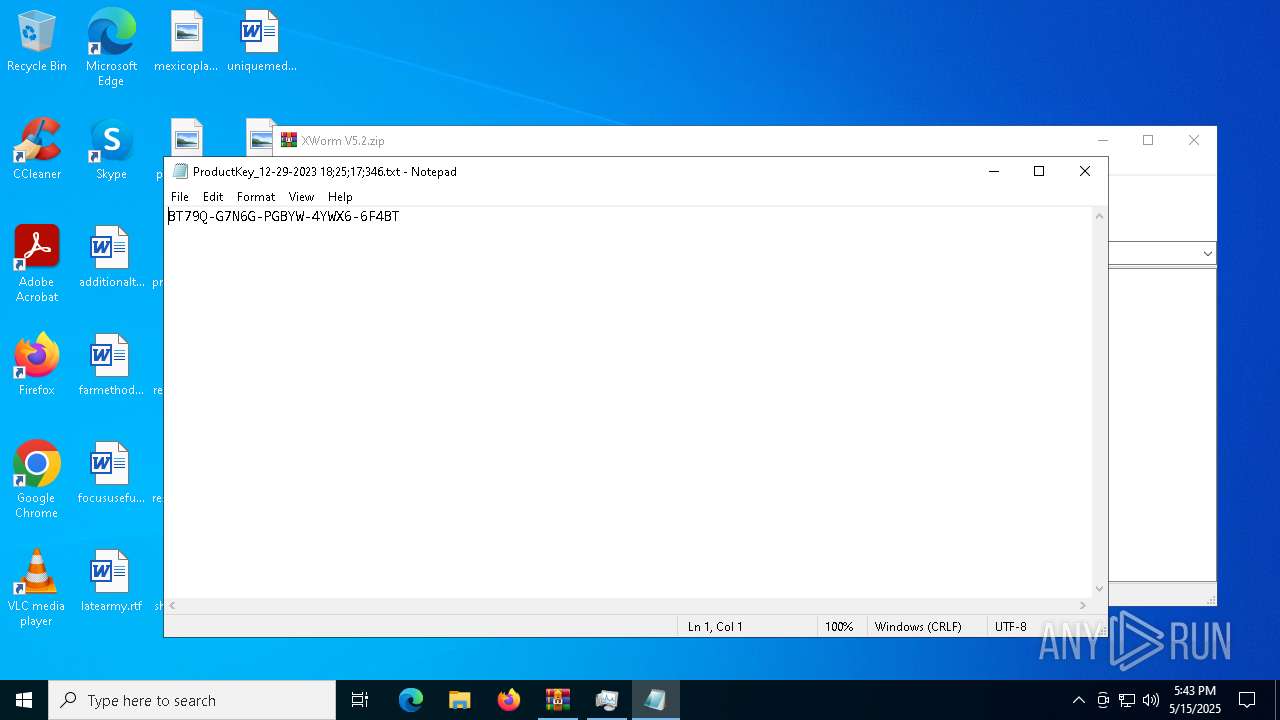Click the UTF-8 encoding status entry
This screenshot has width=1280, height=720.
point(1010,627)
